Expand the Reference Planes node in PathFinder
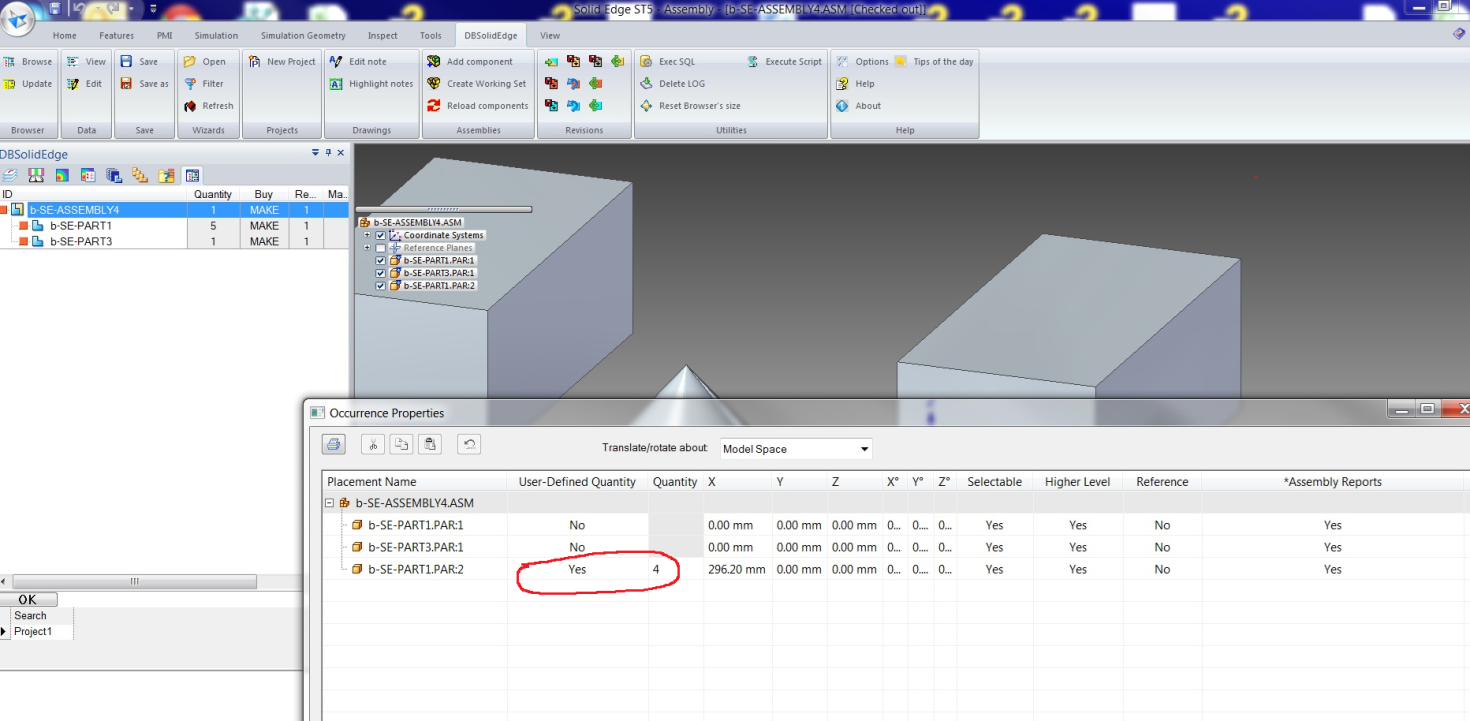 tap(368, 248)
